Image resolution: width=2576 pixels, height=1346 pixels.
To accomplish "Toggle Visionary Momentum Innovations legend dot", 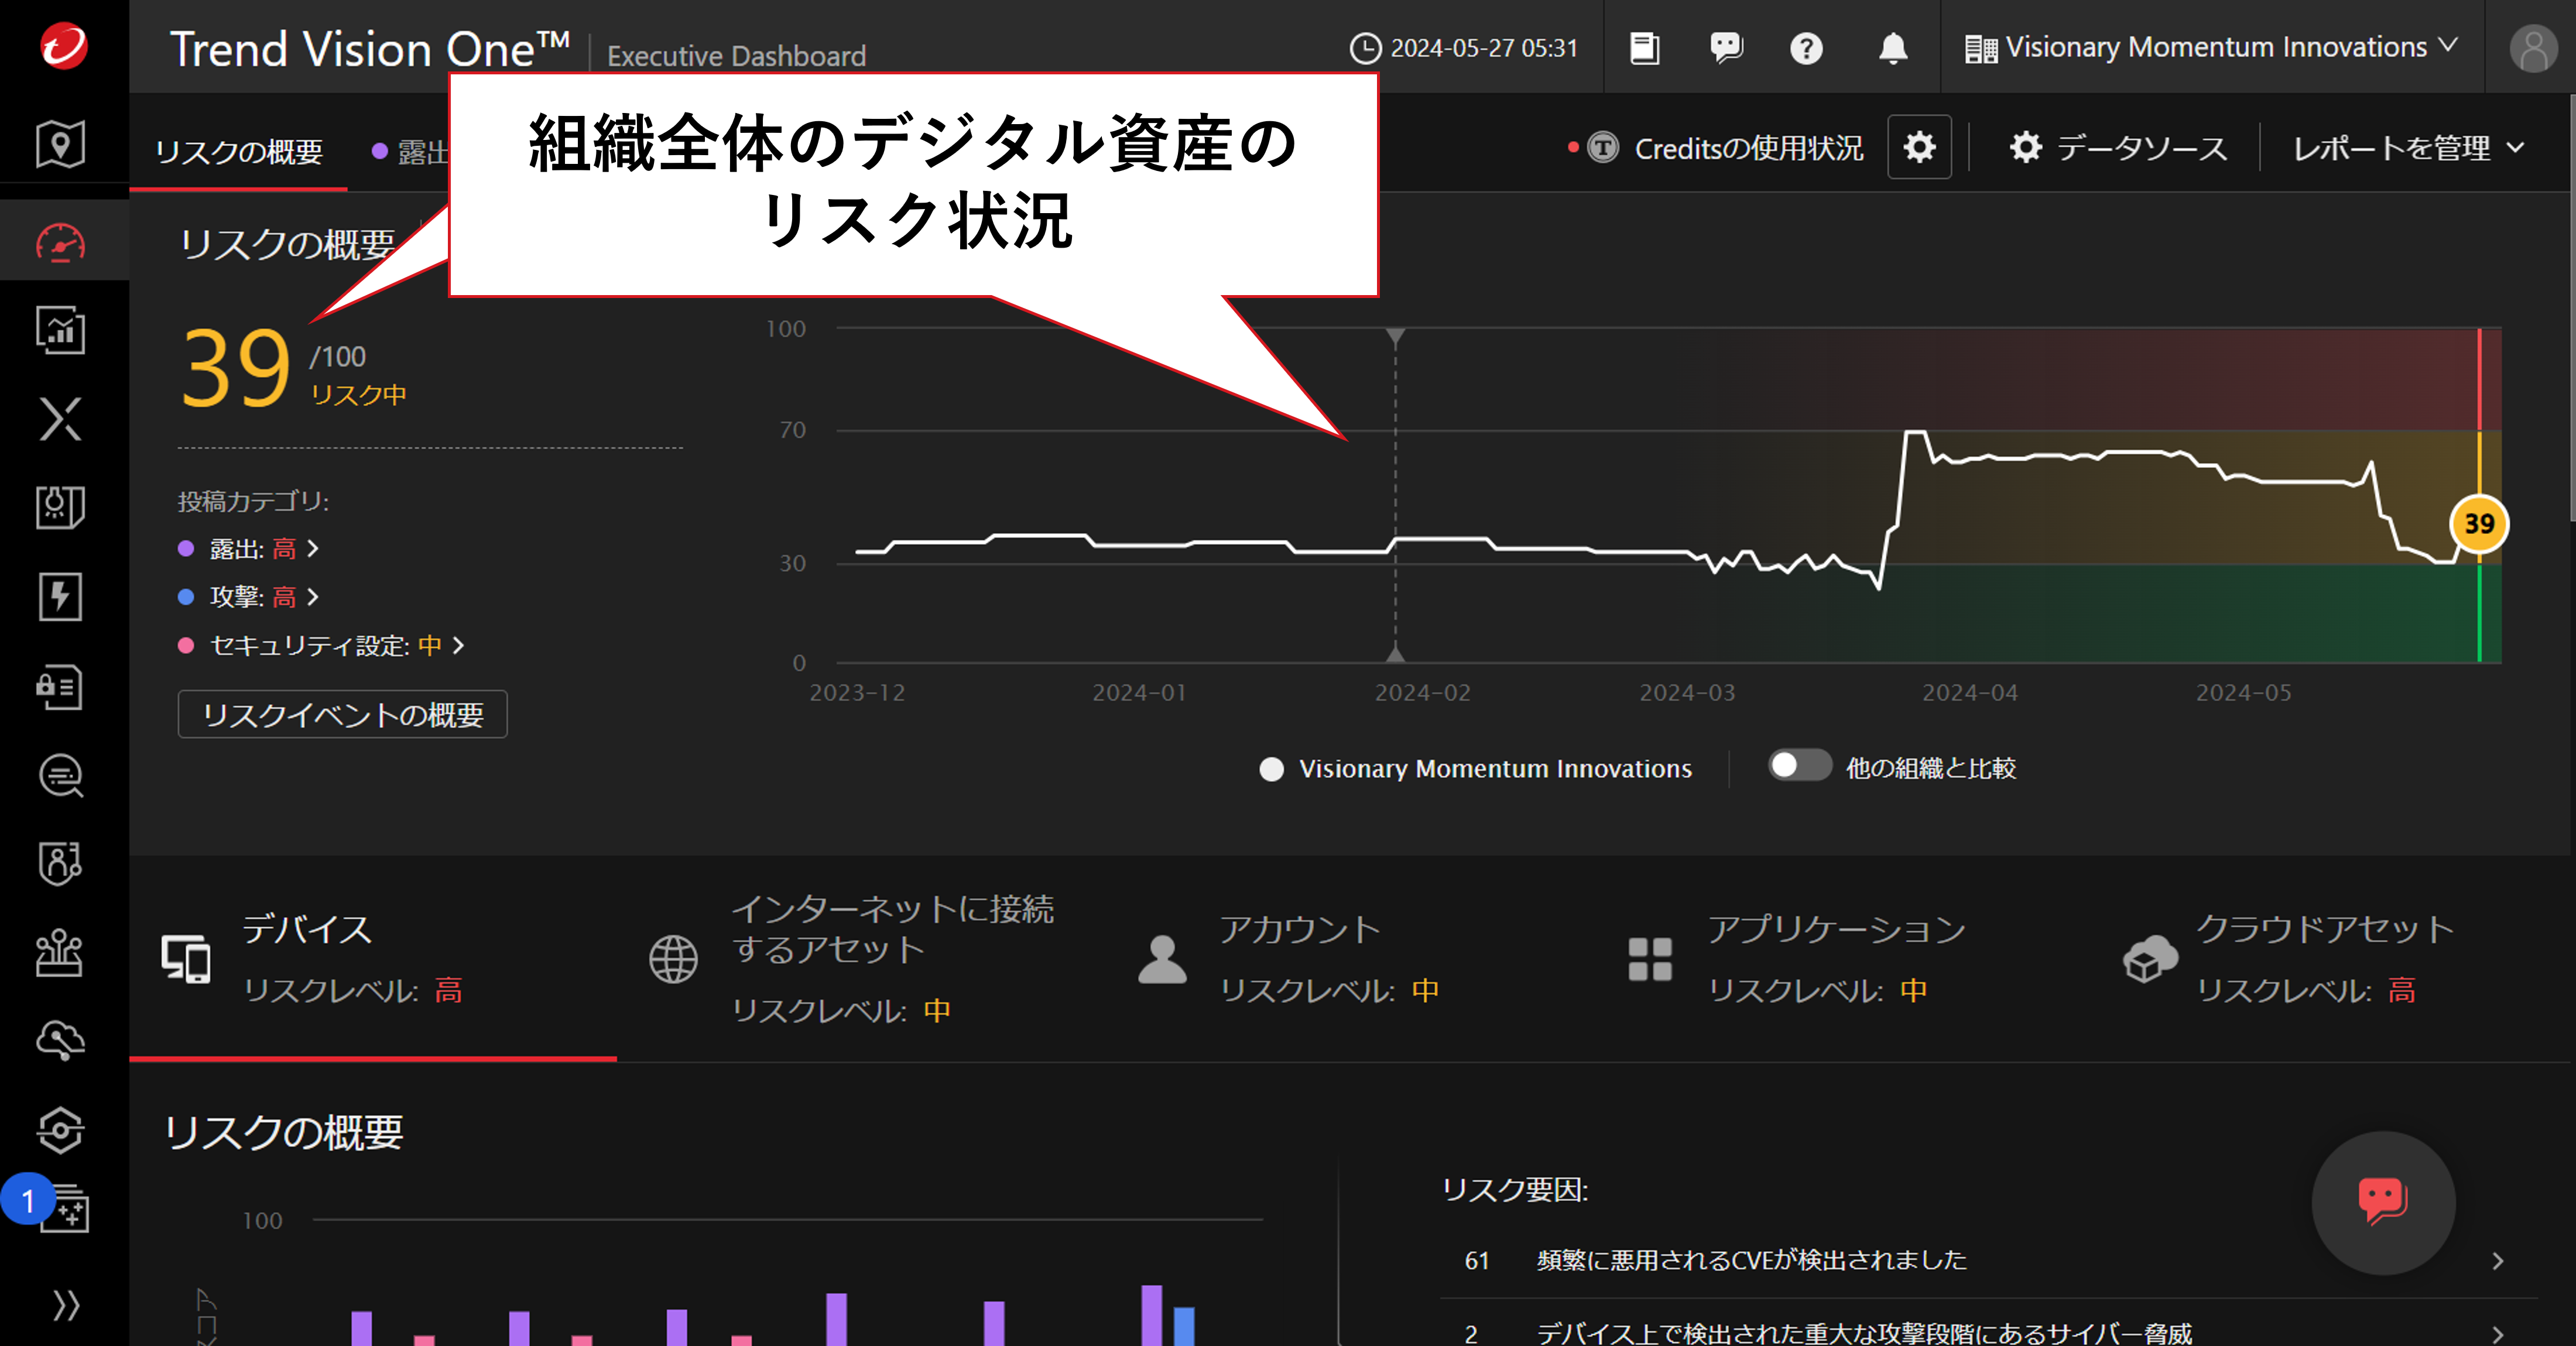I will (x=1271, y=769).
